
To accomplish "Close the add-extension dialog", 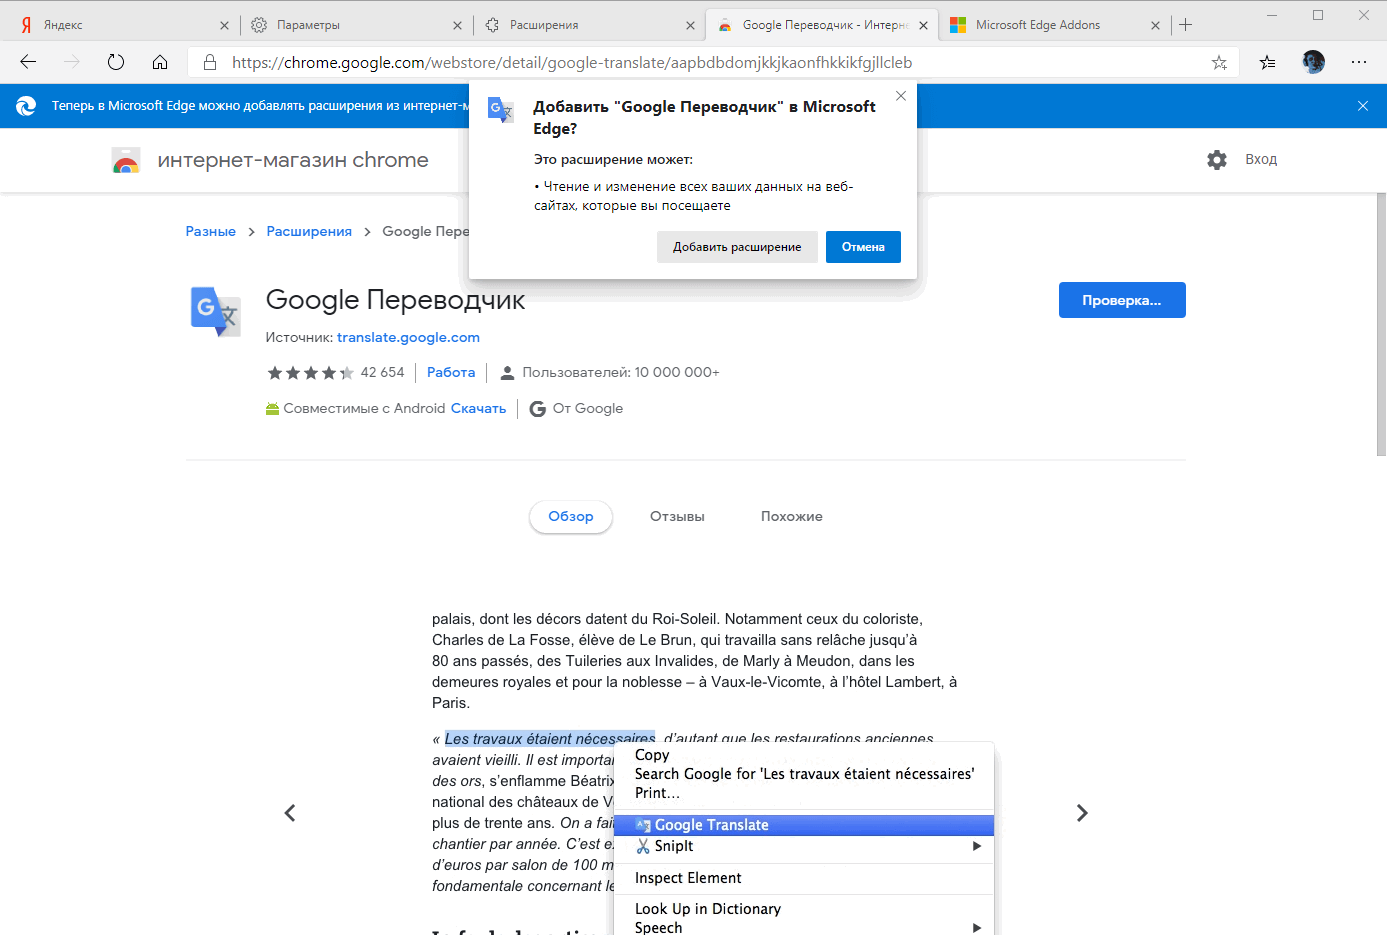I will (x=901, y=96).
